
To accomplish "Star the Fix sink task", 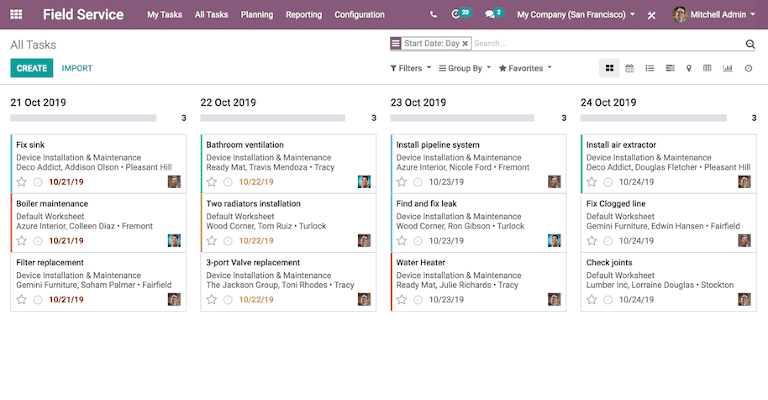I will click(x=22, y=182).
